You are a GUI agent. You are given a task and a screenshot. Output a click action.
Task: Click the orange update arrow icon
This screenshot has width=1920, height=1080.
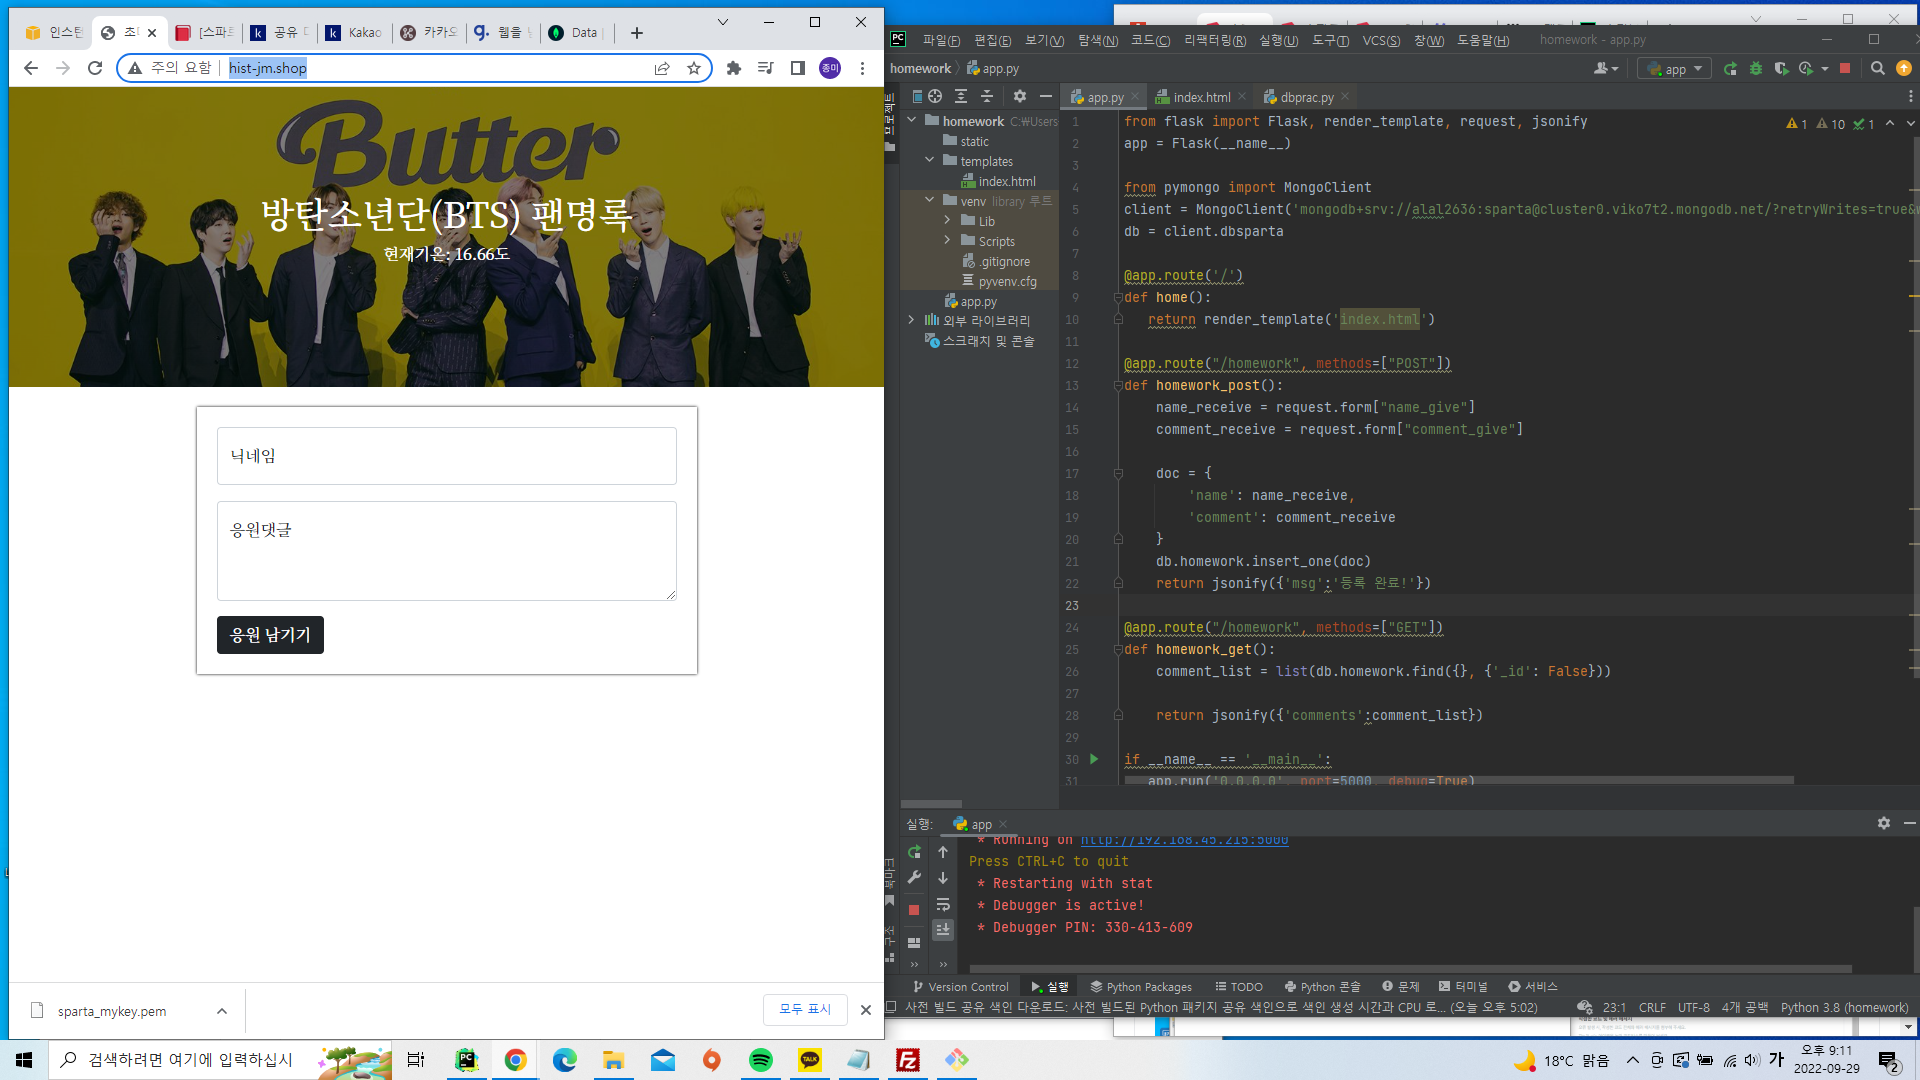click(x=1904, y=69)
